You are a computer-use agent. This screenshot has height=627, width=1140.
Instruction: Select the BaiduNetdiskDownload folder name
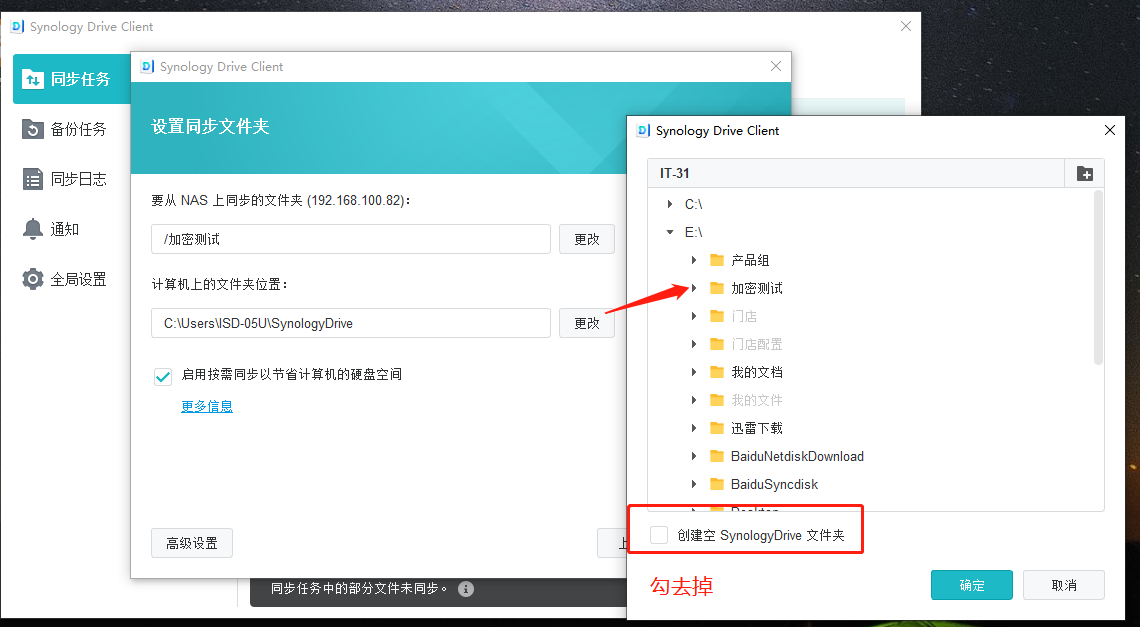798,456
